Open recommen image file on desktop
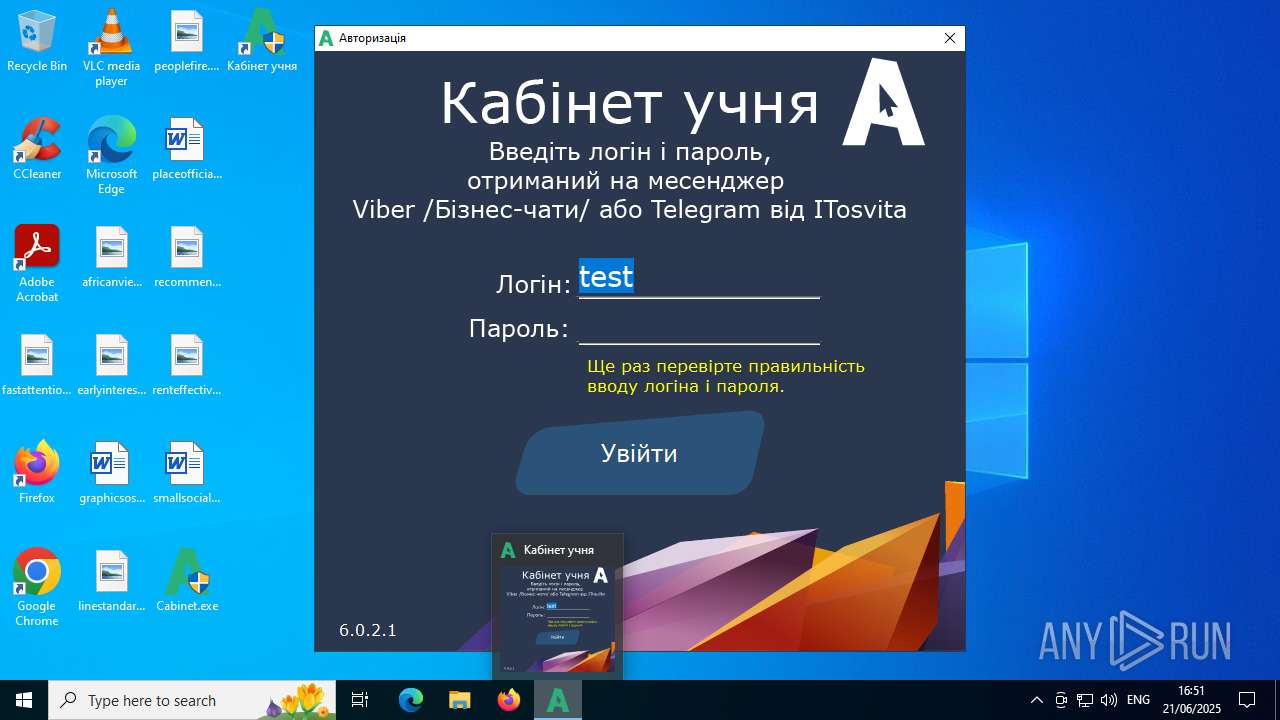This screenshot has height=720, width=1280. (x=186, y=257)
